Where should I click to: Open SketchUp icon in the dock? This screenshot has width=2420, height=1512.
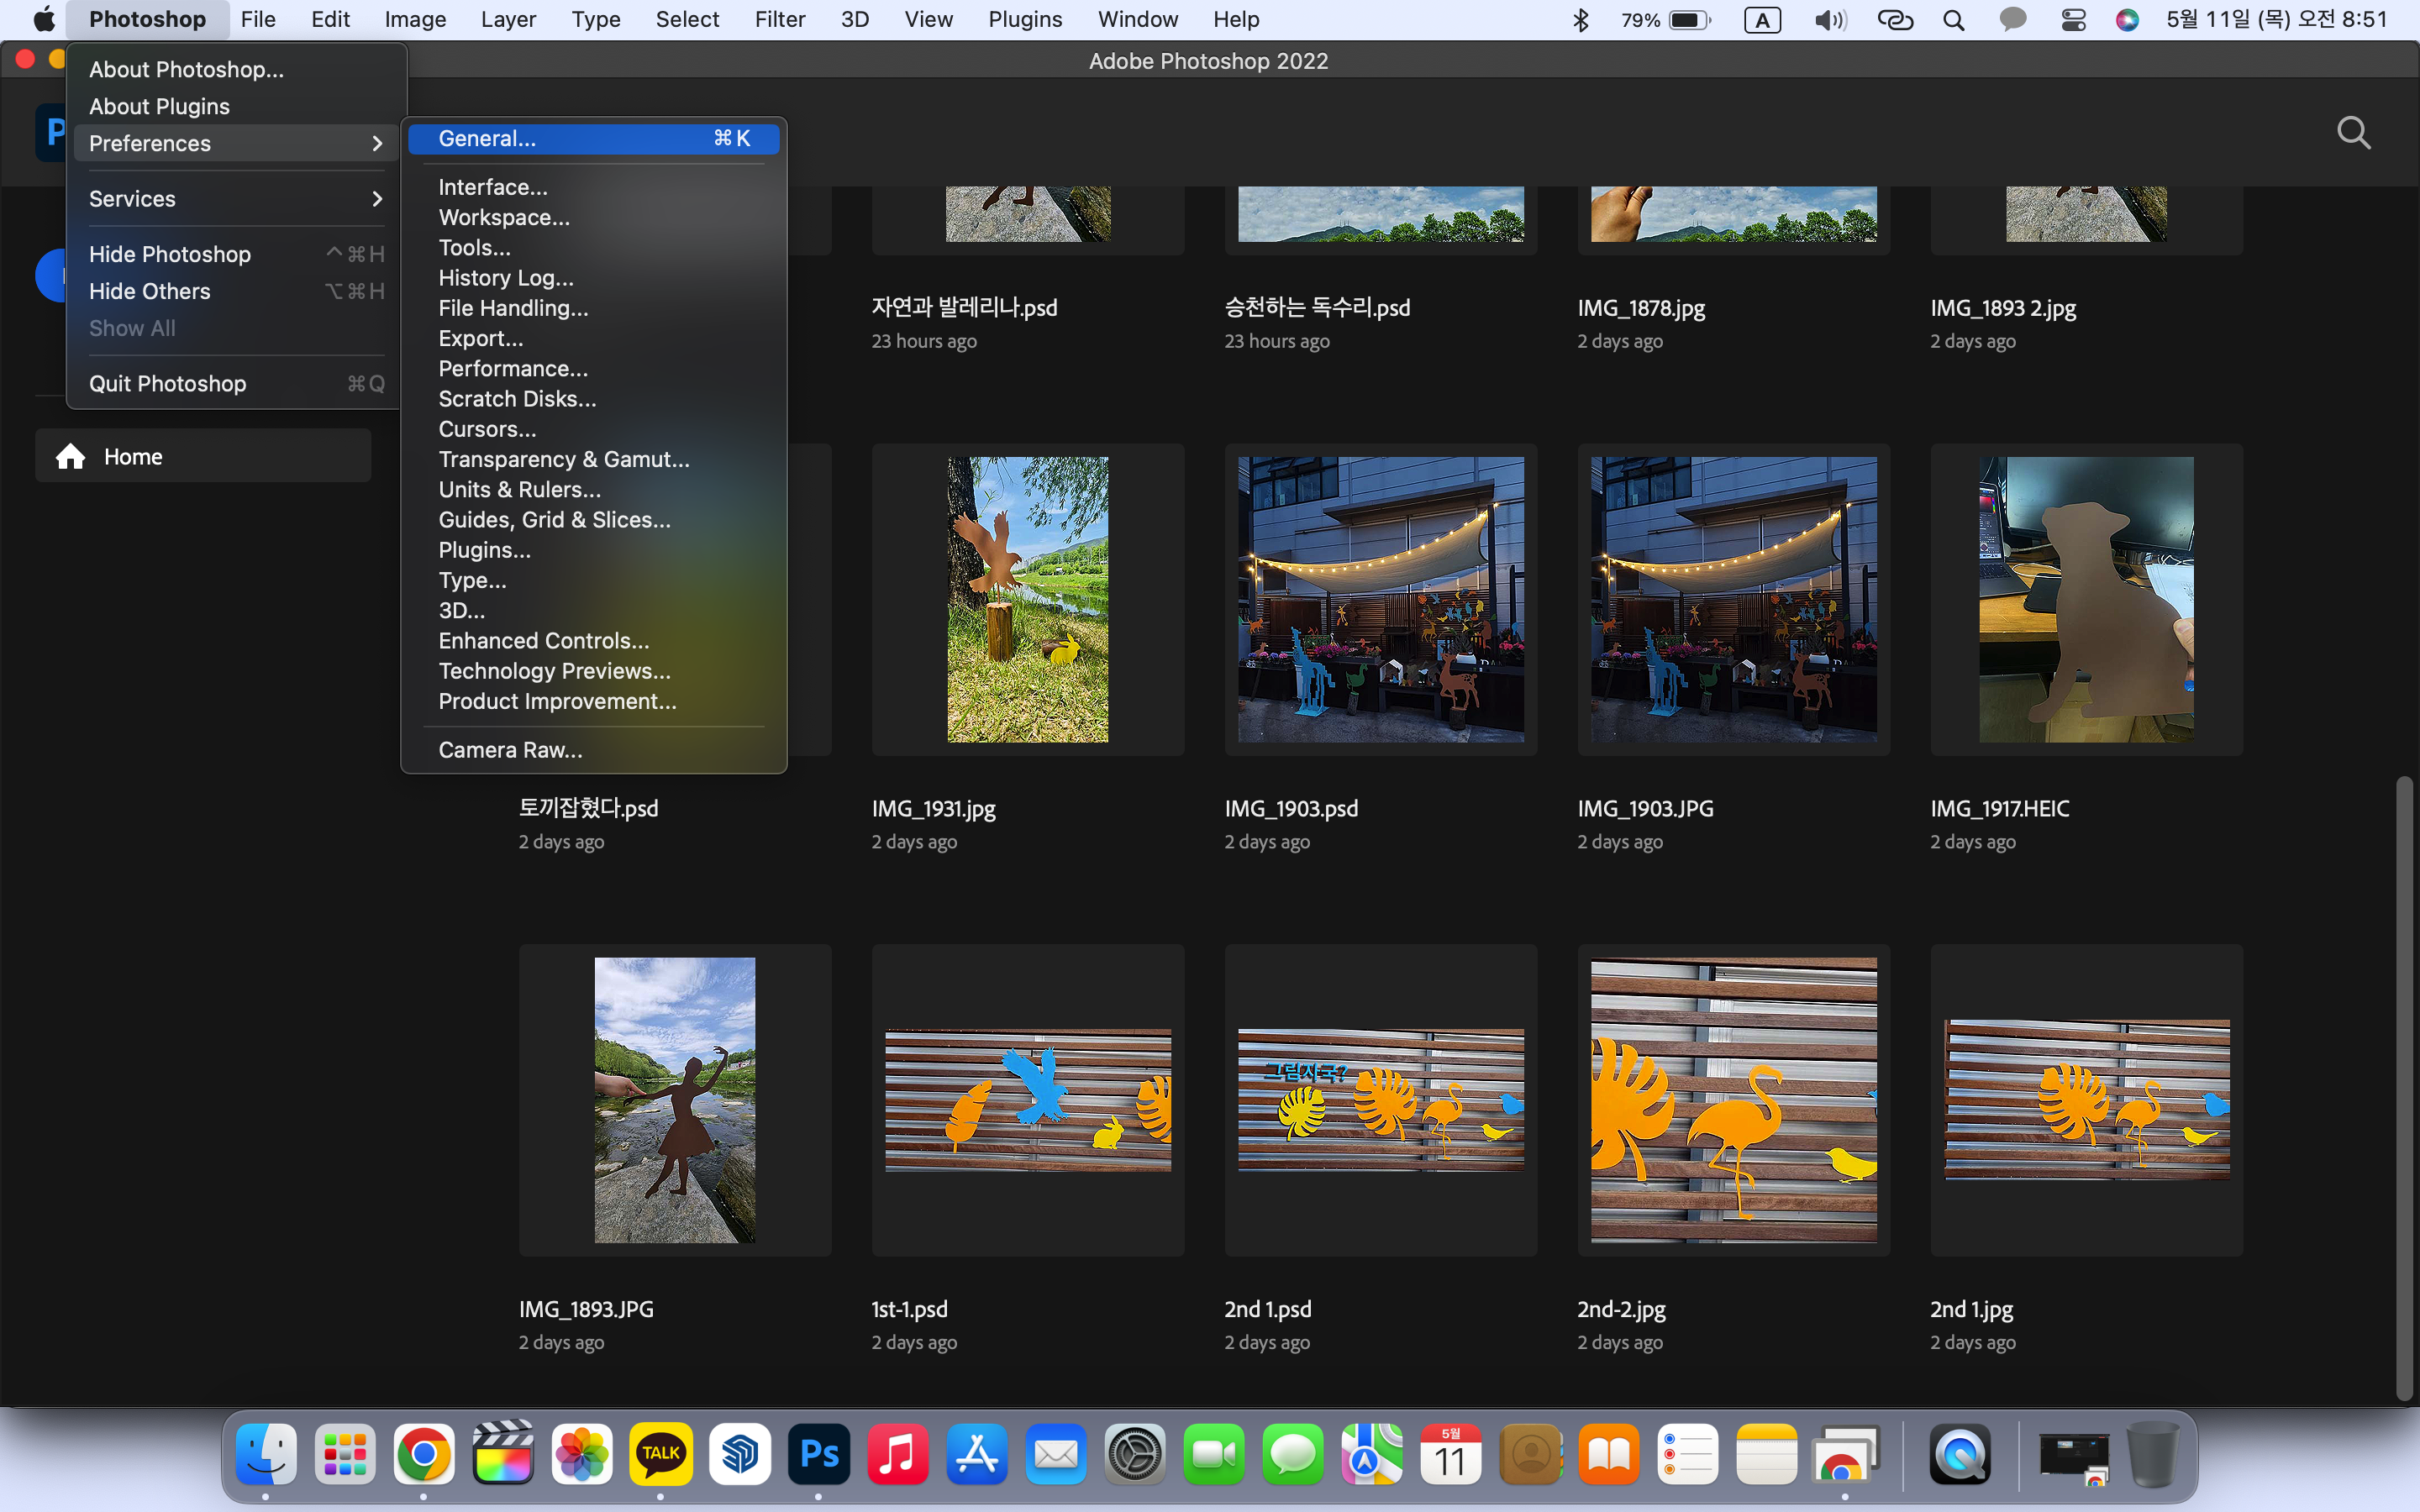(740, 1454)
